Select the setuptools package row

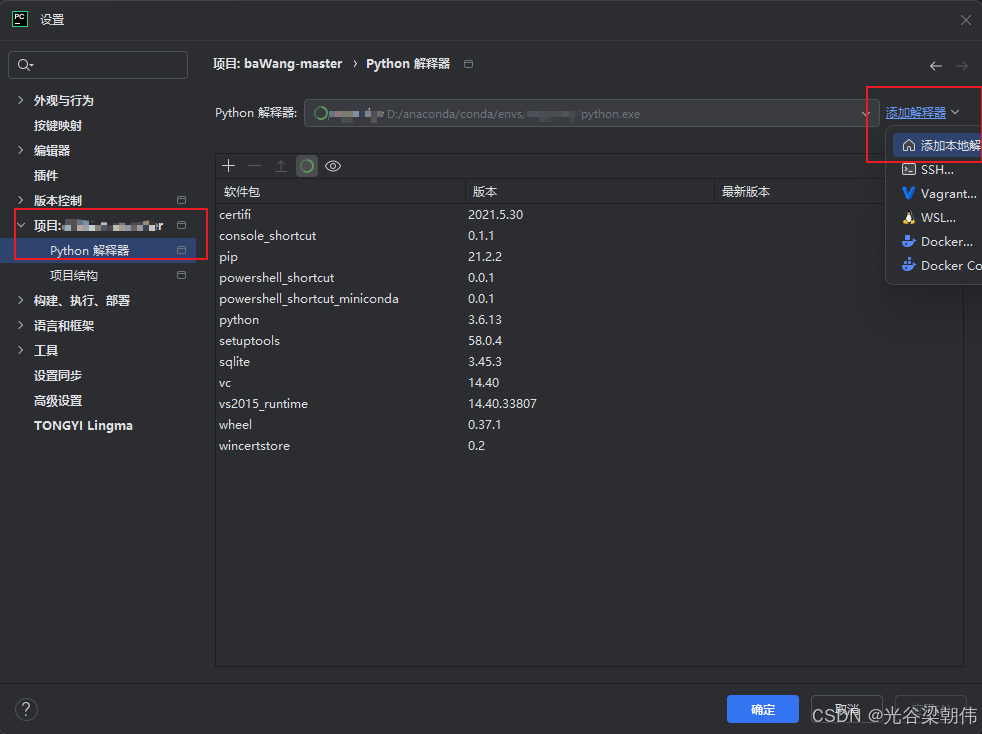coord(589,341)
